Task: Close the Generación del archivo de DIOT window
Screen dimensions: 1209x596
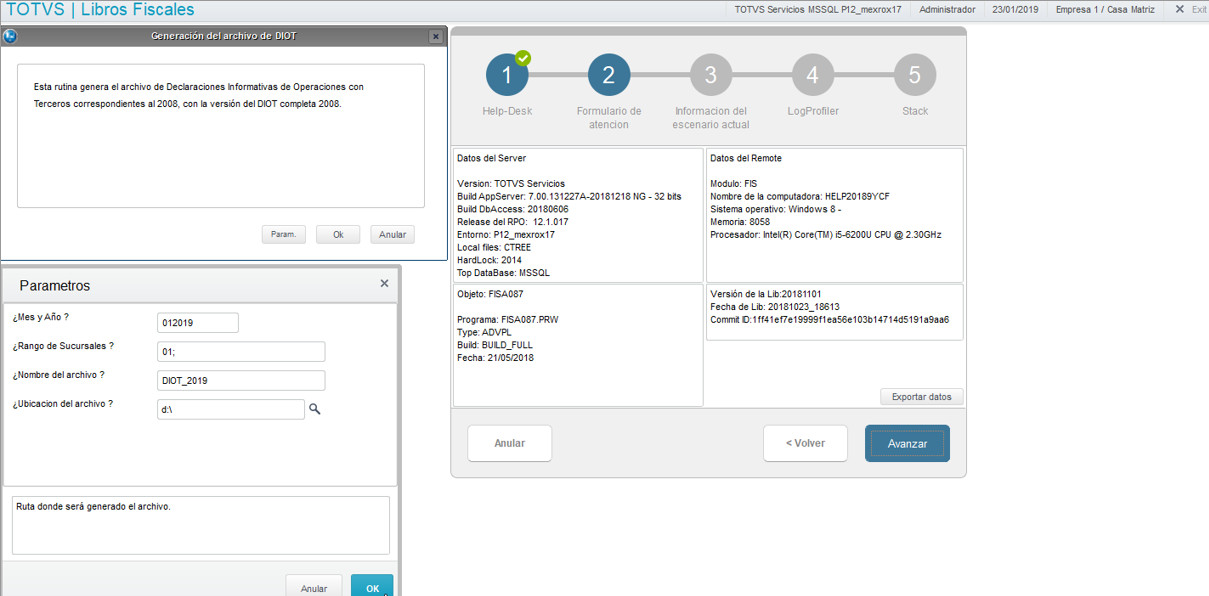Action: [435, 36]
